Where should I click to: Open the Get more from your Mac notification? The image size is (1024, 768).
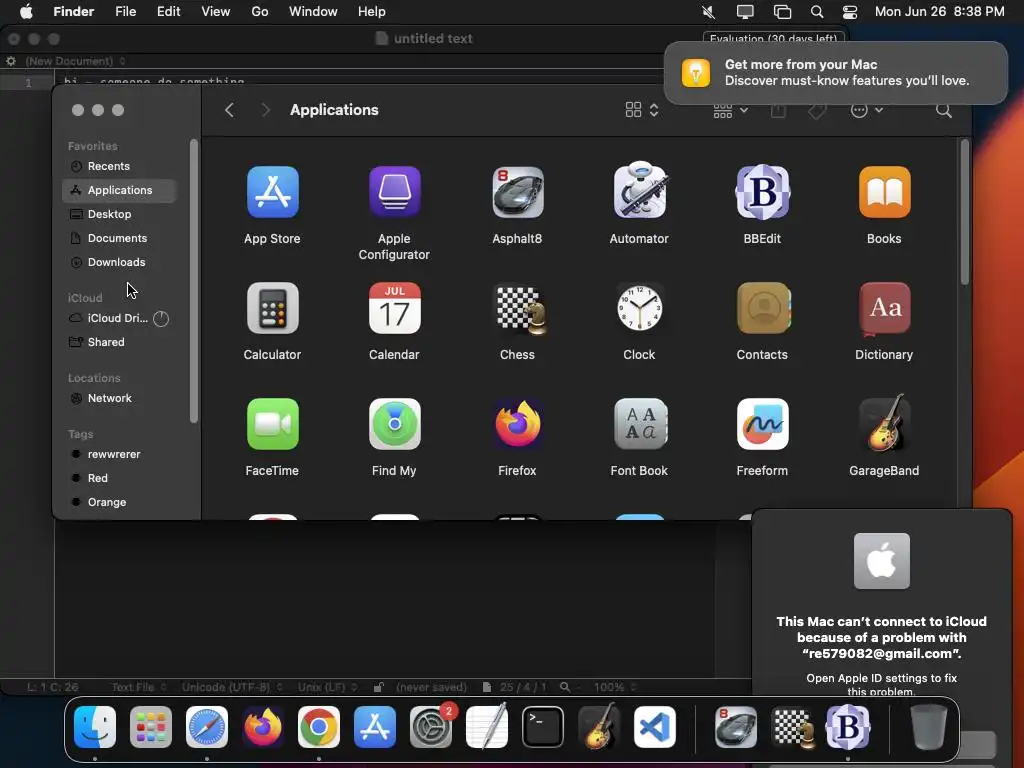tap(836, 72)
